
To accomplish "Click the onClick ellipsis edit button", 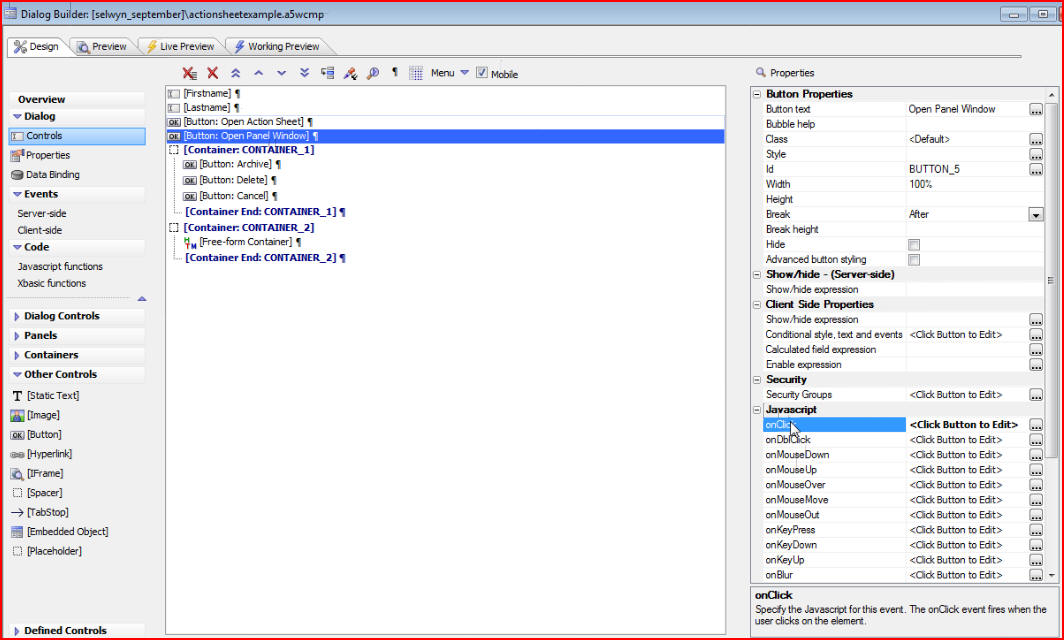I will coord(1036,425).
